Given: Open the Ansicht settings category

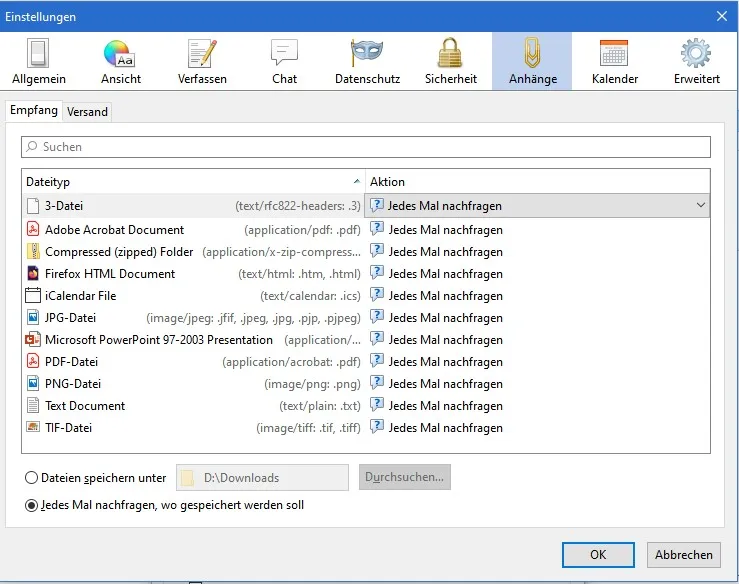Looking at the screenshot, I should pyautogui.click(x=121, y=61).
